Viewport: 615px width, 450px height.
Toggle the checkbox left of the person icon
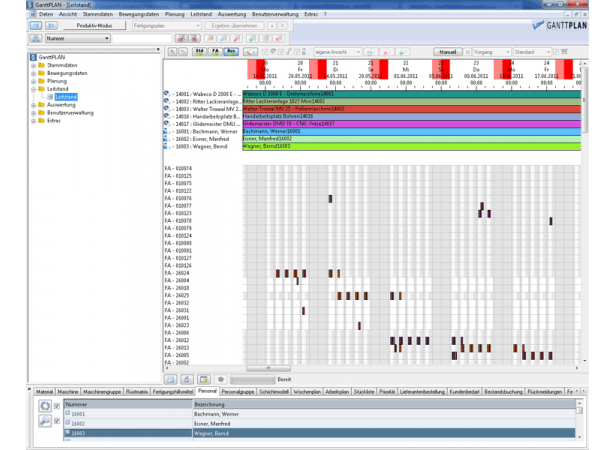pyautogui.click(x=297, y=52)
